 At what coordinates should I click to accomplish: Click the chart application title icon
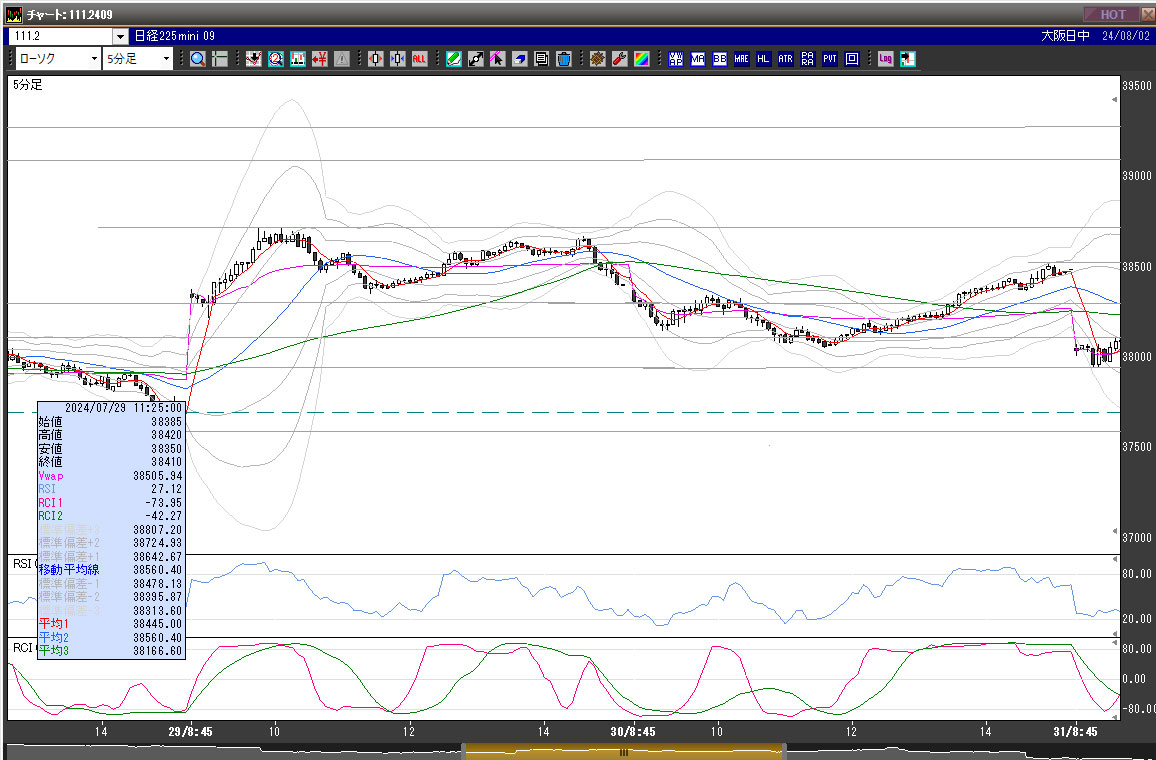(14, 14)
